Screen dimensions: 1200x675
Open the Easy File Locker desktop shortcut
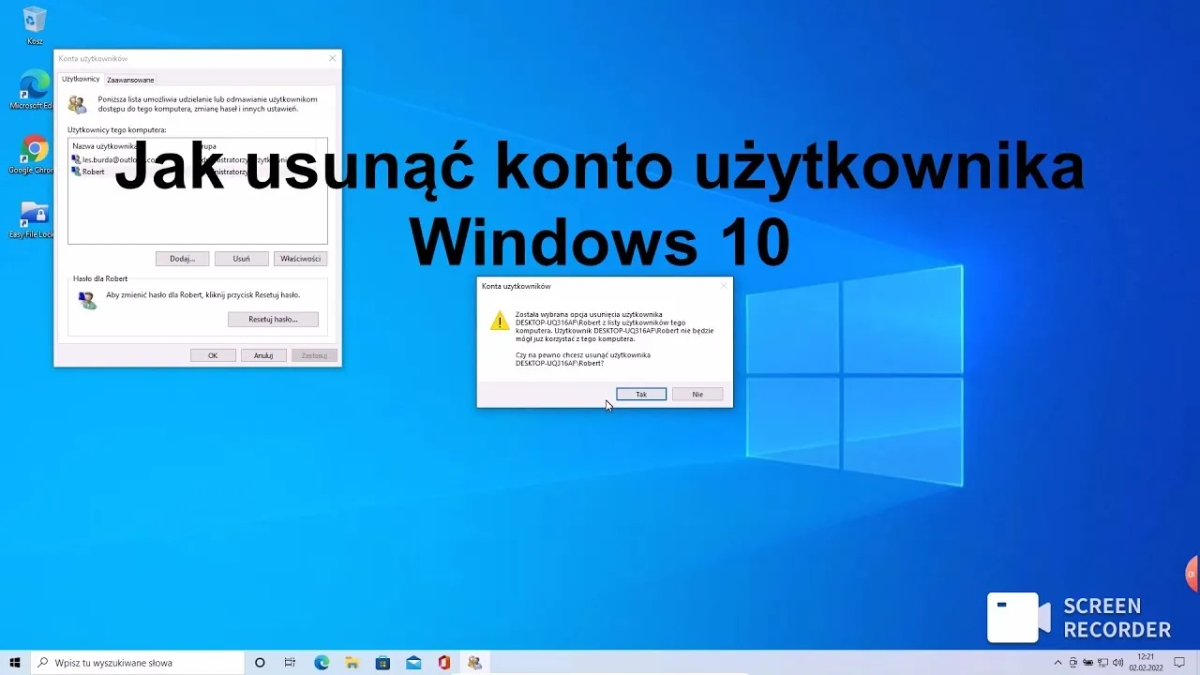[35, 215]
